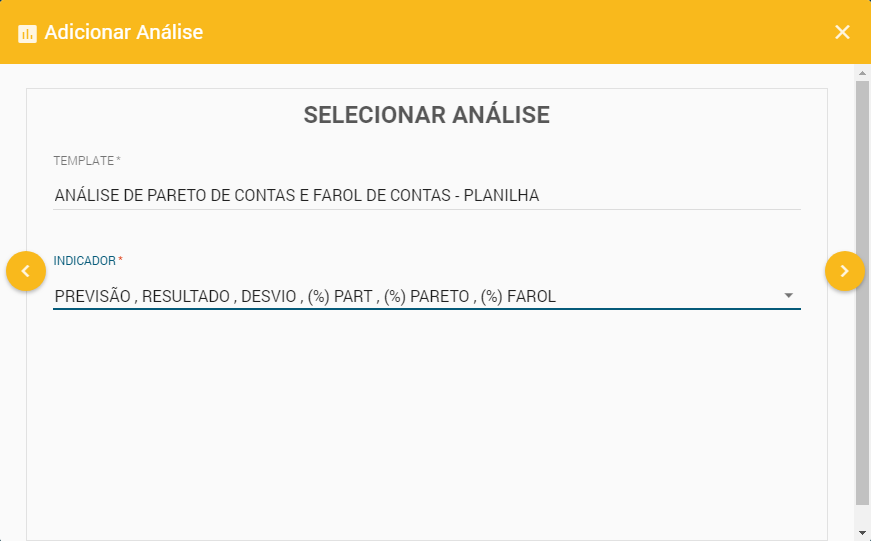This screenshot has height=541, width=871.
Task: Click the chart icon in the dialog header
Action: [27, 33]
